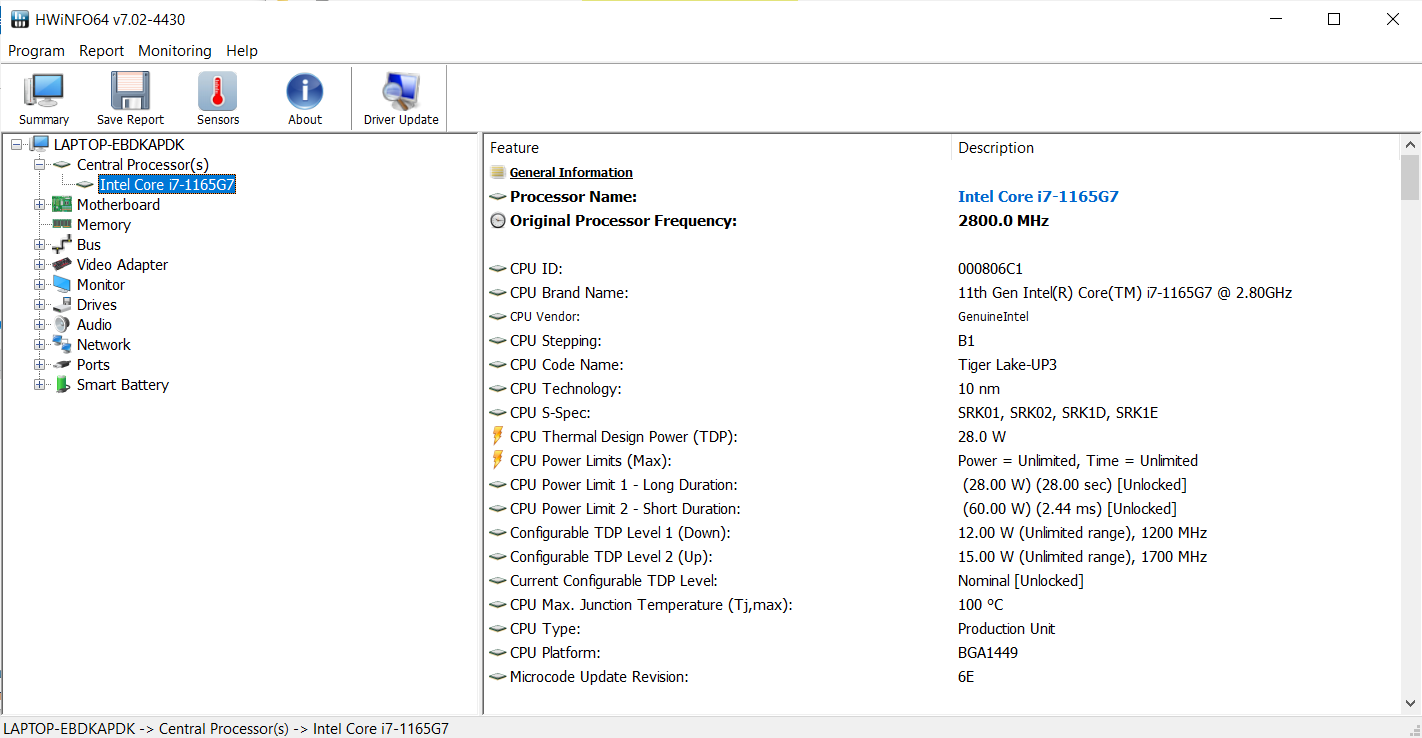Click Configurable TDP Level 1 (Down) row

tap(941, 533)
